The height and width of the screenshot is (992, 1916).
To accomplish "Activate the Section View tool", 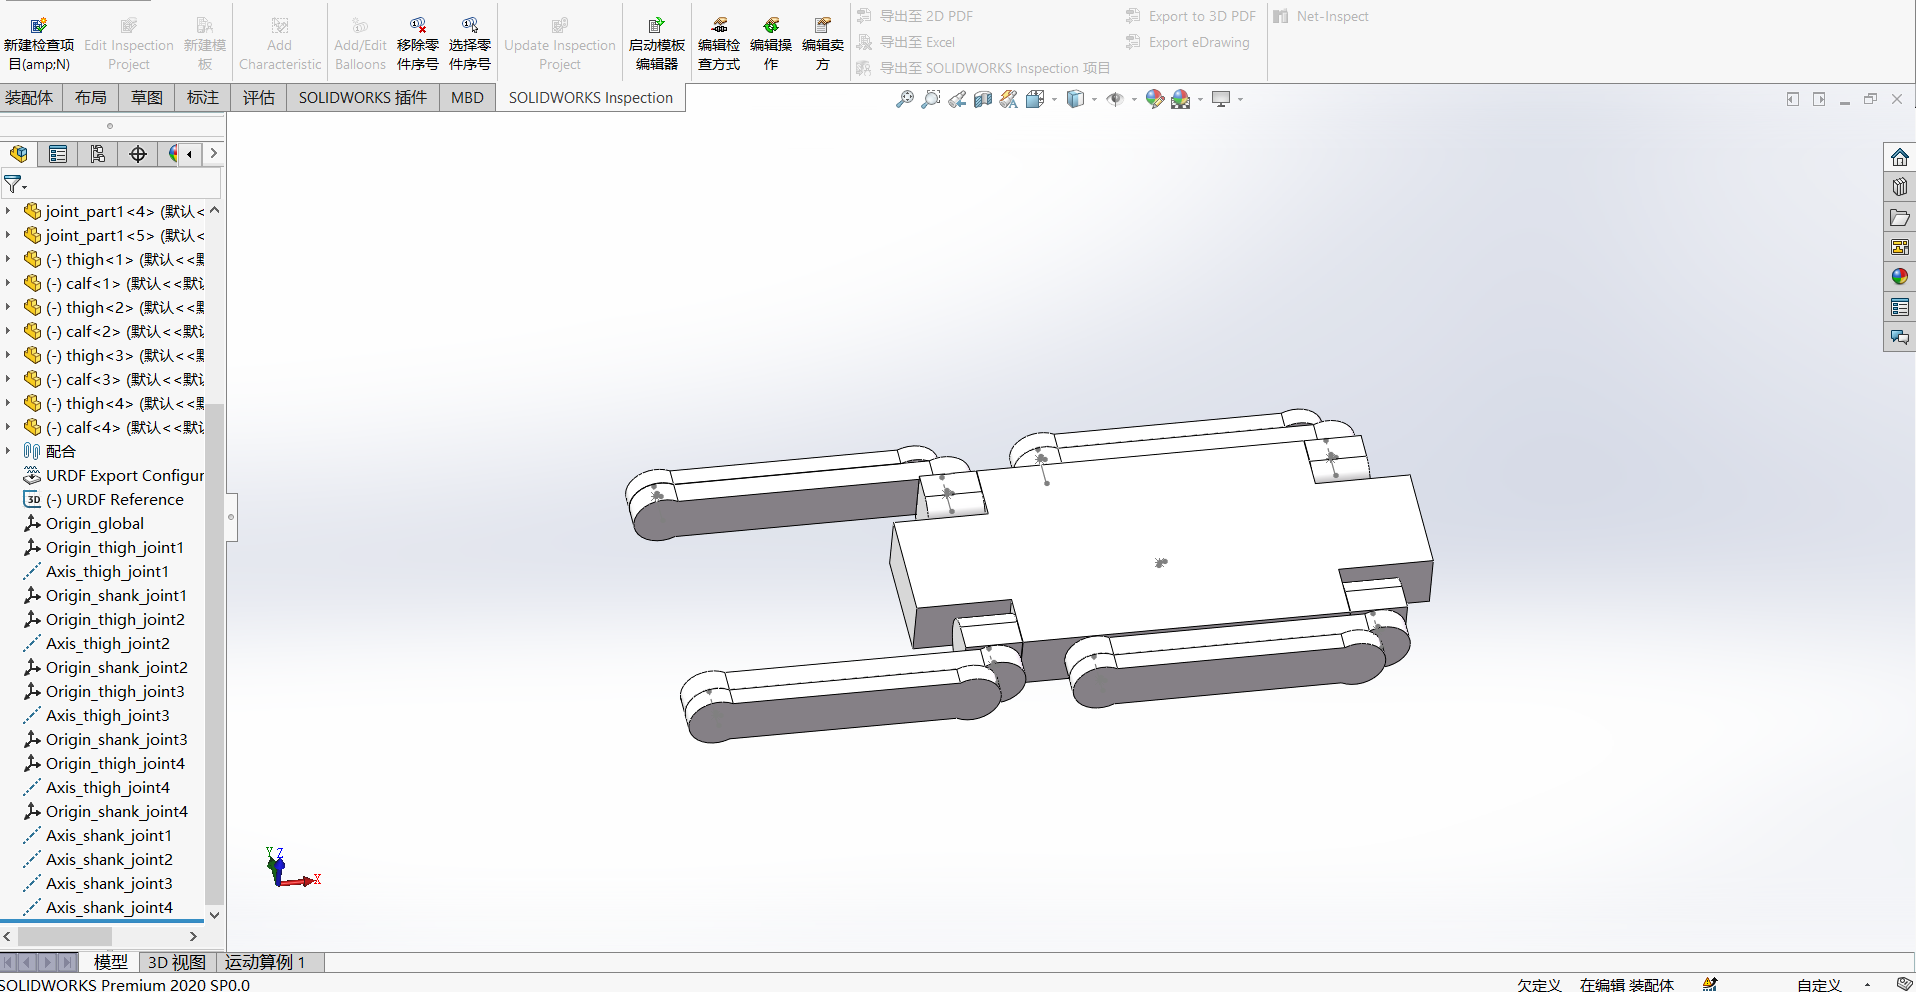I will coord(983,99).
